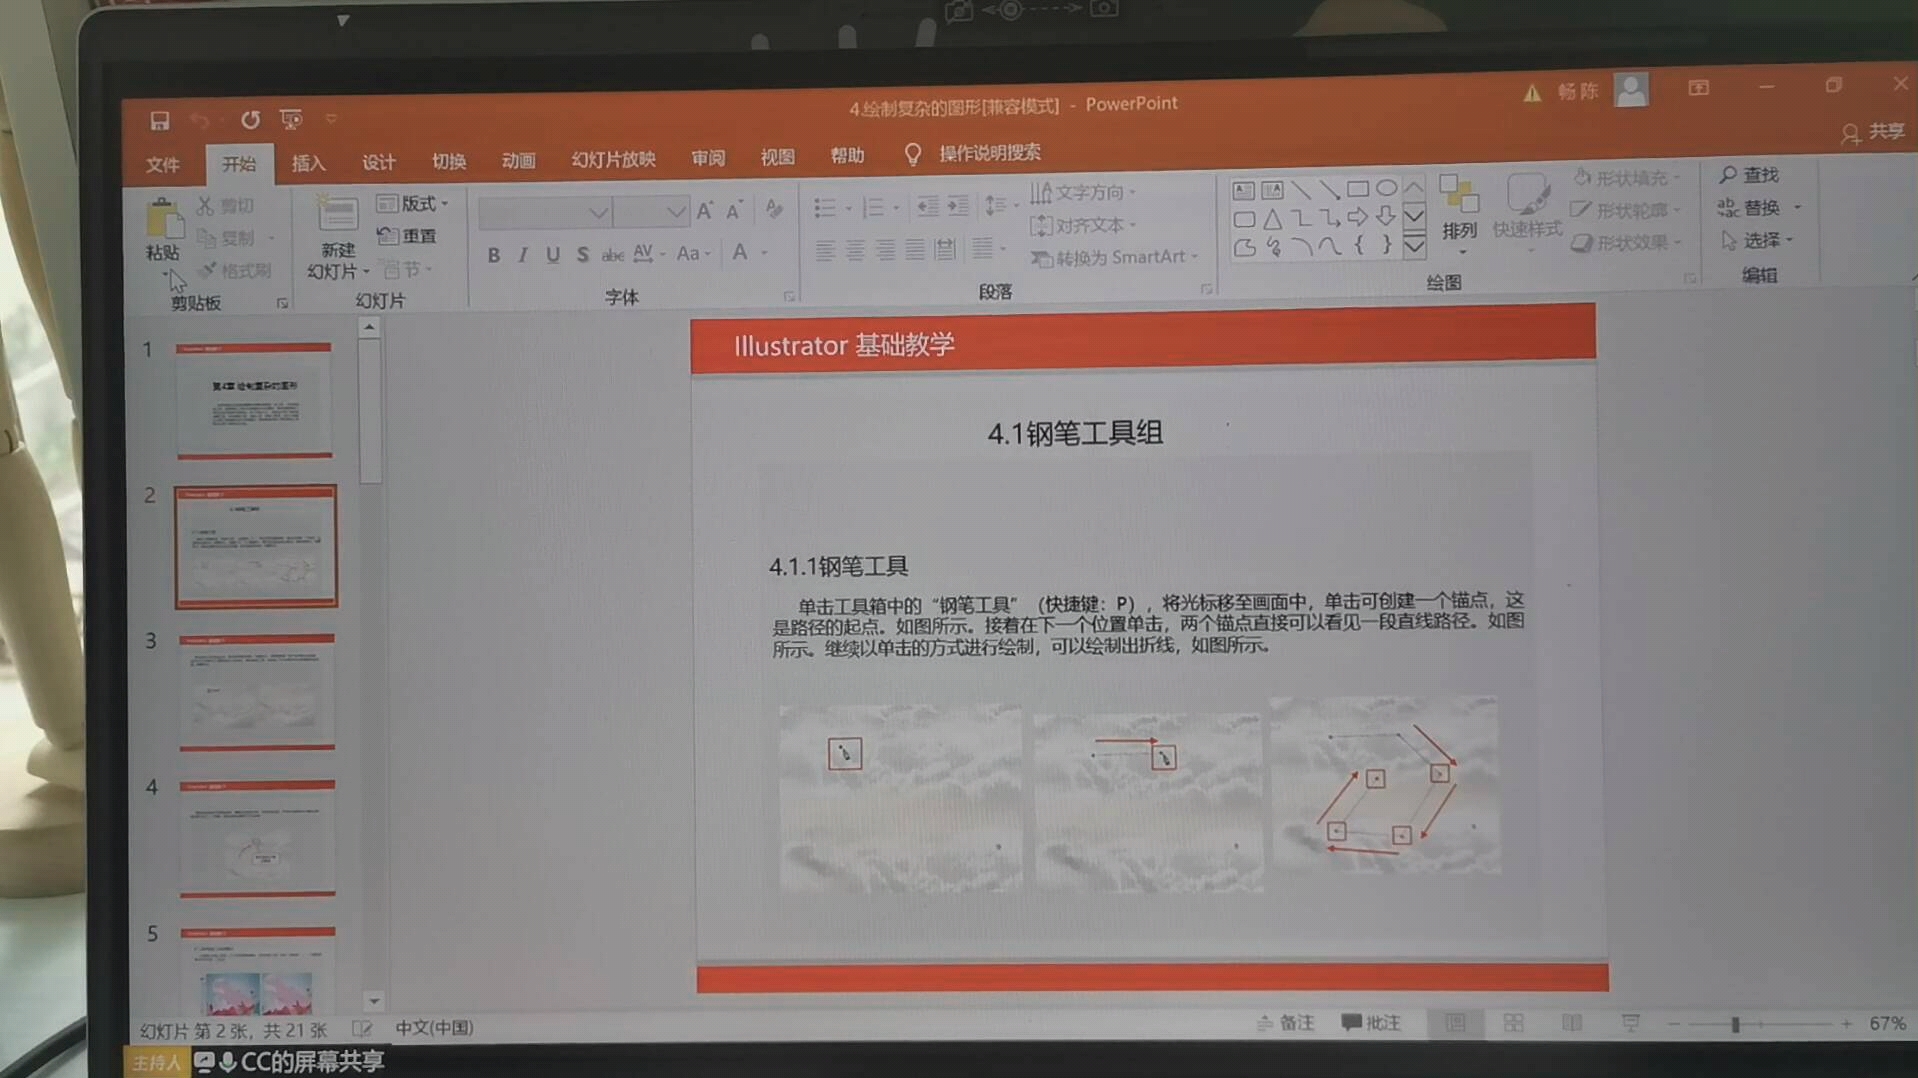Toggle underline formatting
The height and width of the screenshot is (1078, 1918).
(x=552, y=255)
